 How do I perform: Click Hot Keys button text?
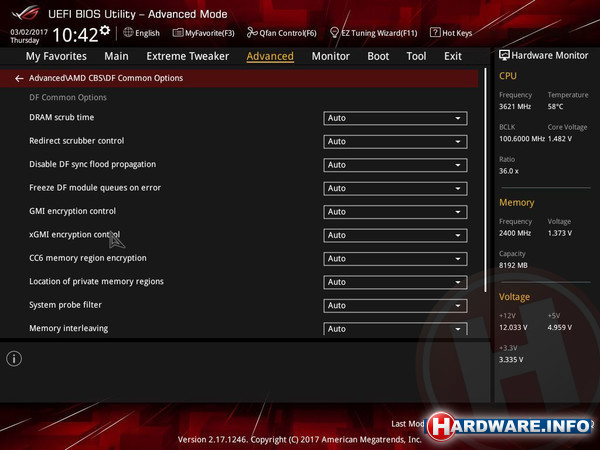click(x=457, y=33)
